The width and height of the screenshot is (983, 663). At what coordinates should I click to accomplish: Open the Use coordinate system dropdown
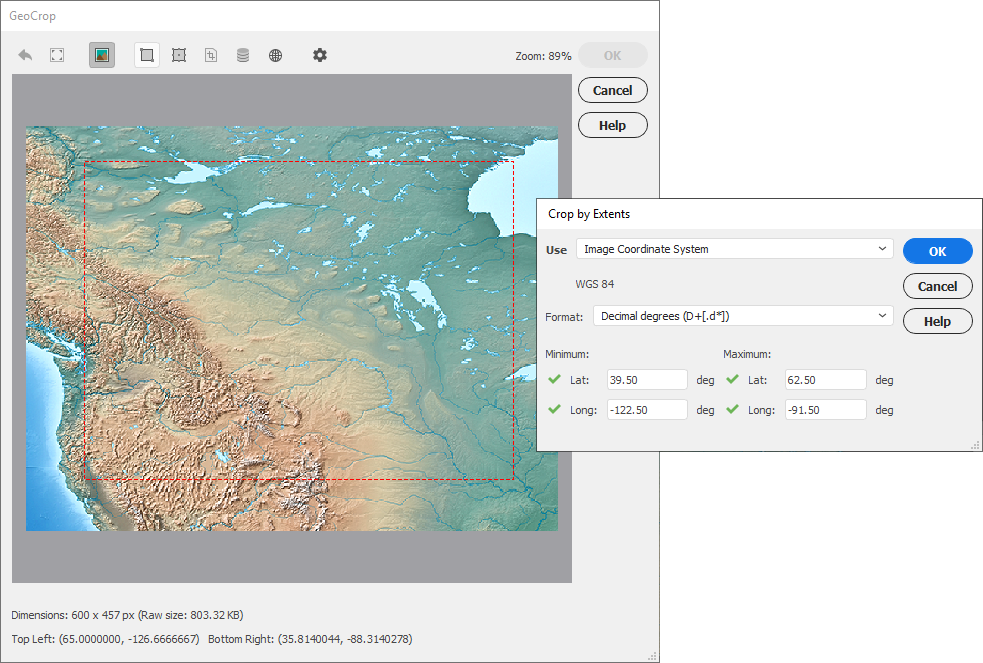pyautogui.click(x=735, y=249)
